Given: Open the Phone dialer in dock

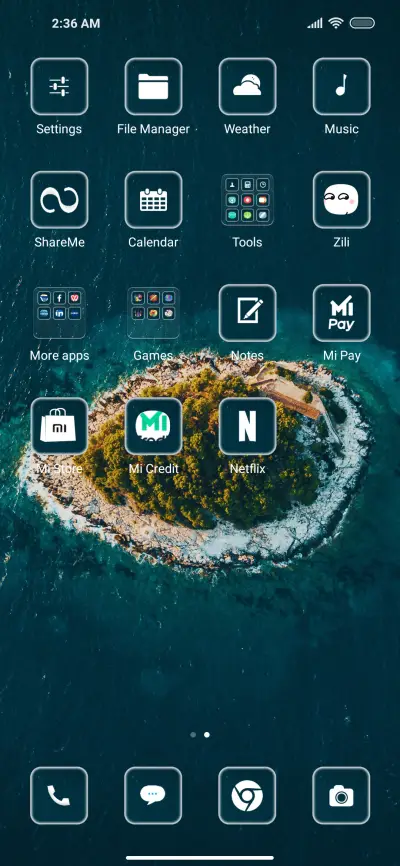Looking at the screenshot, I should click(59, 796).
